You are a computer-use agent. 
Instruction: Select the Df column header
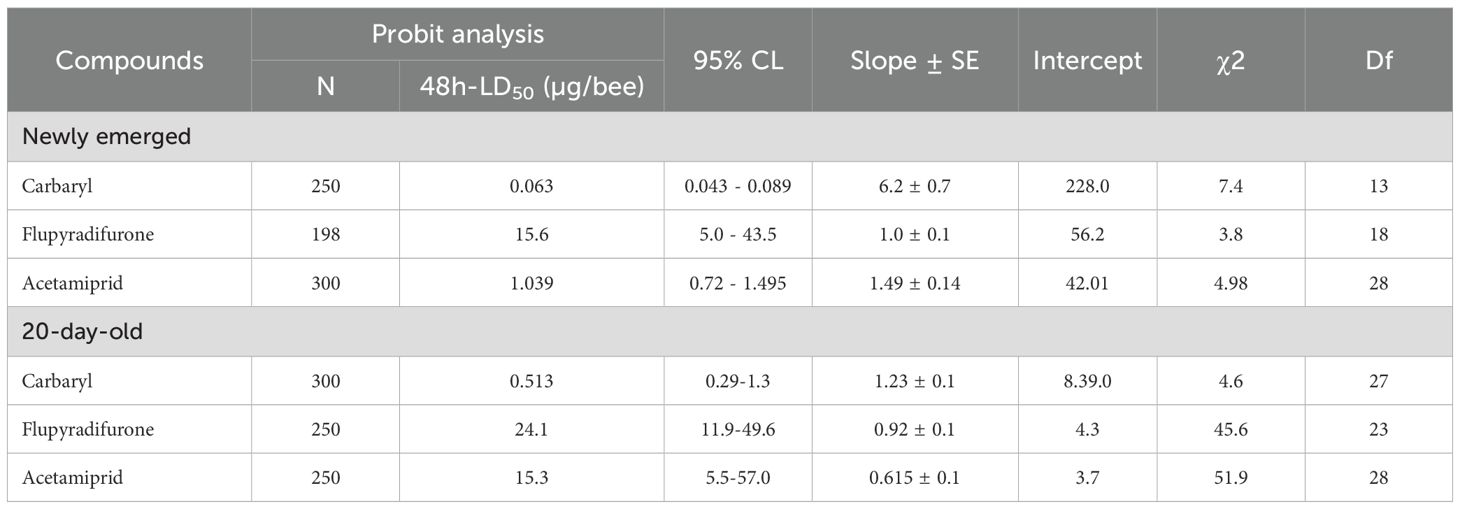pyautogui.click(x=1378, y=60)
